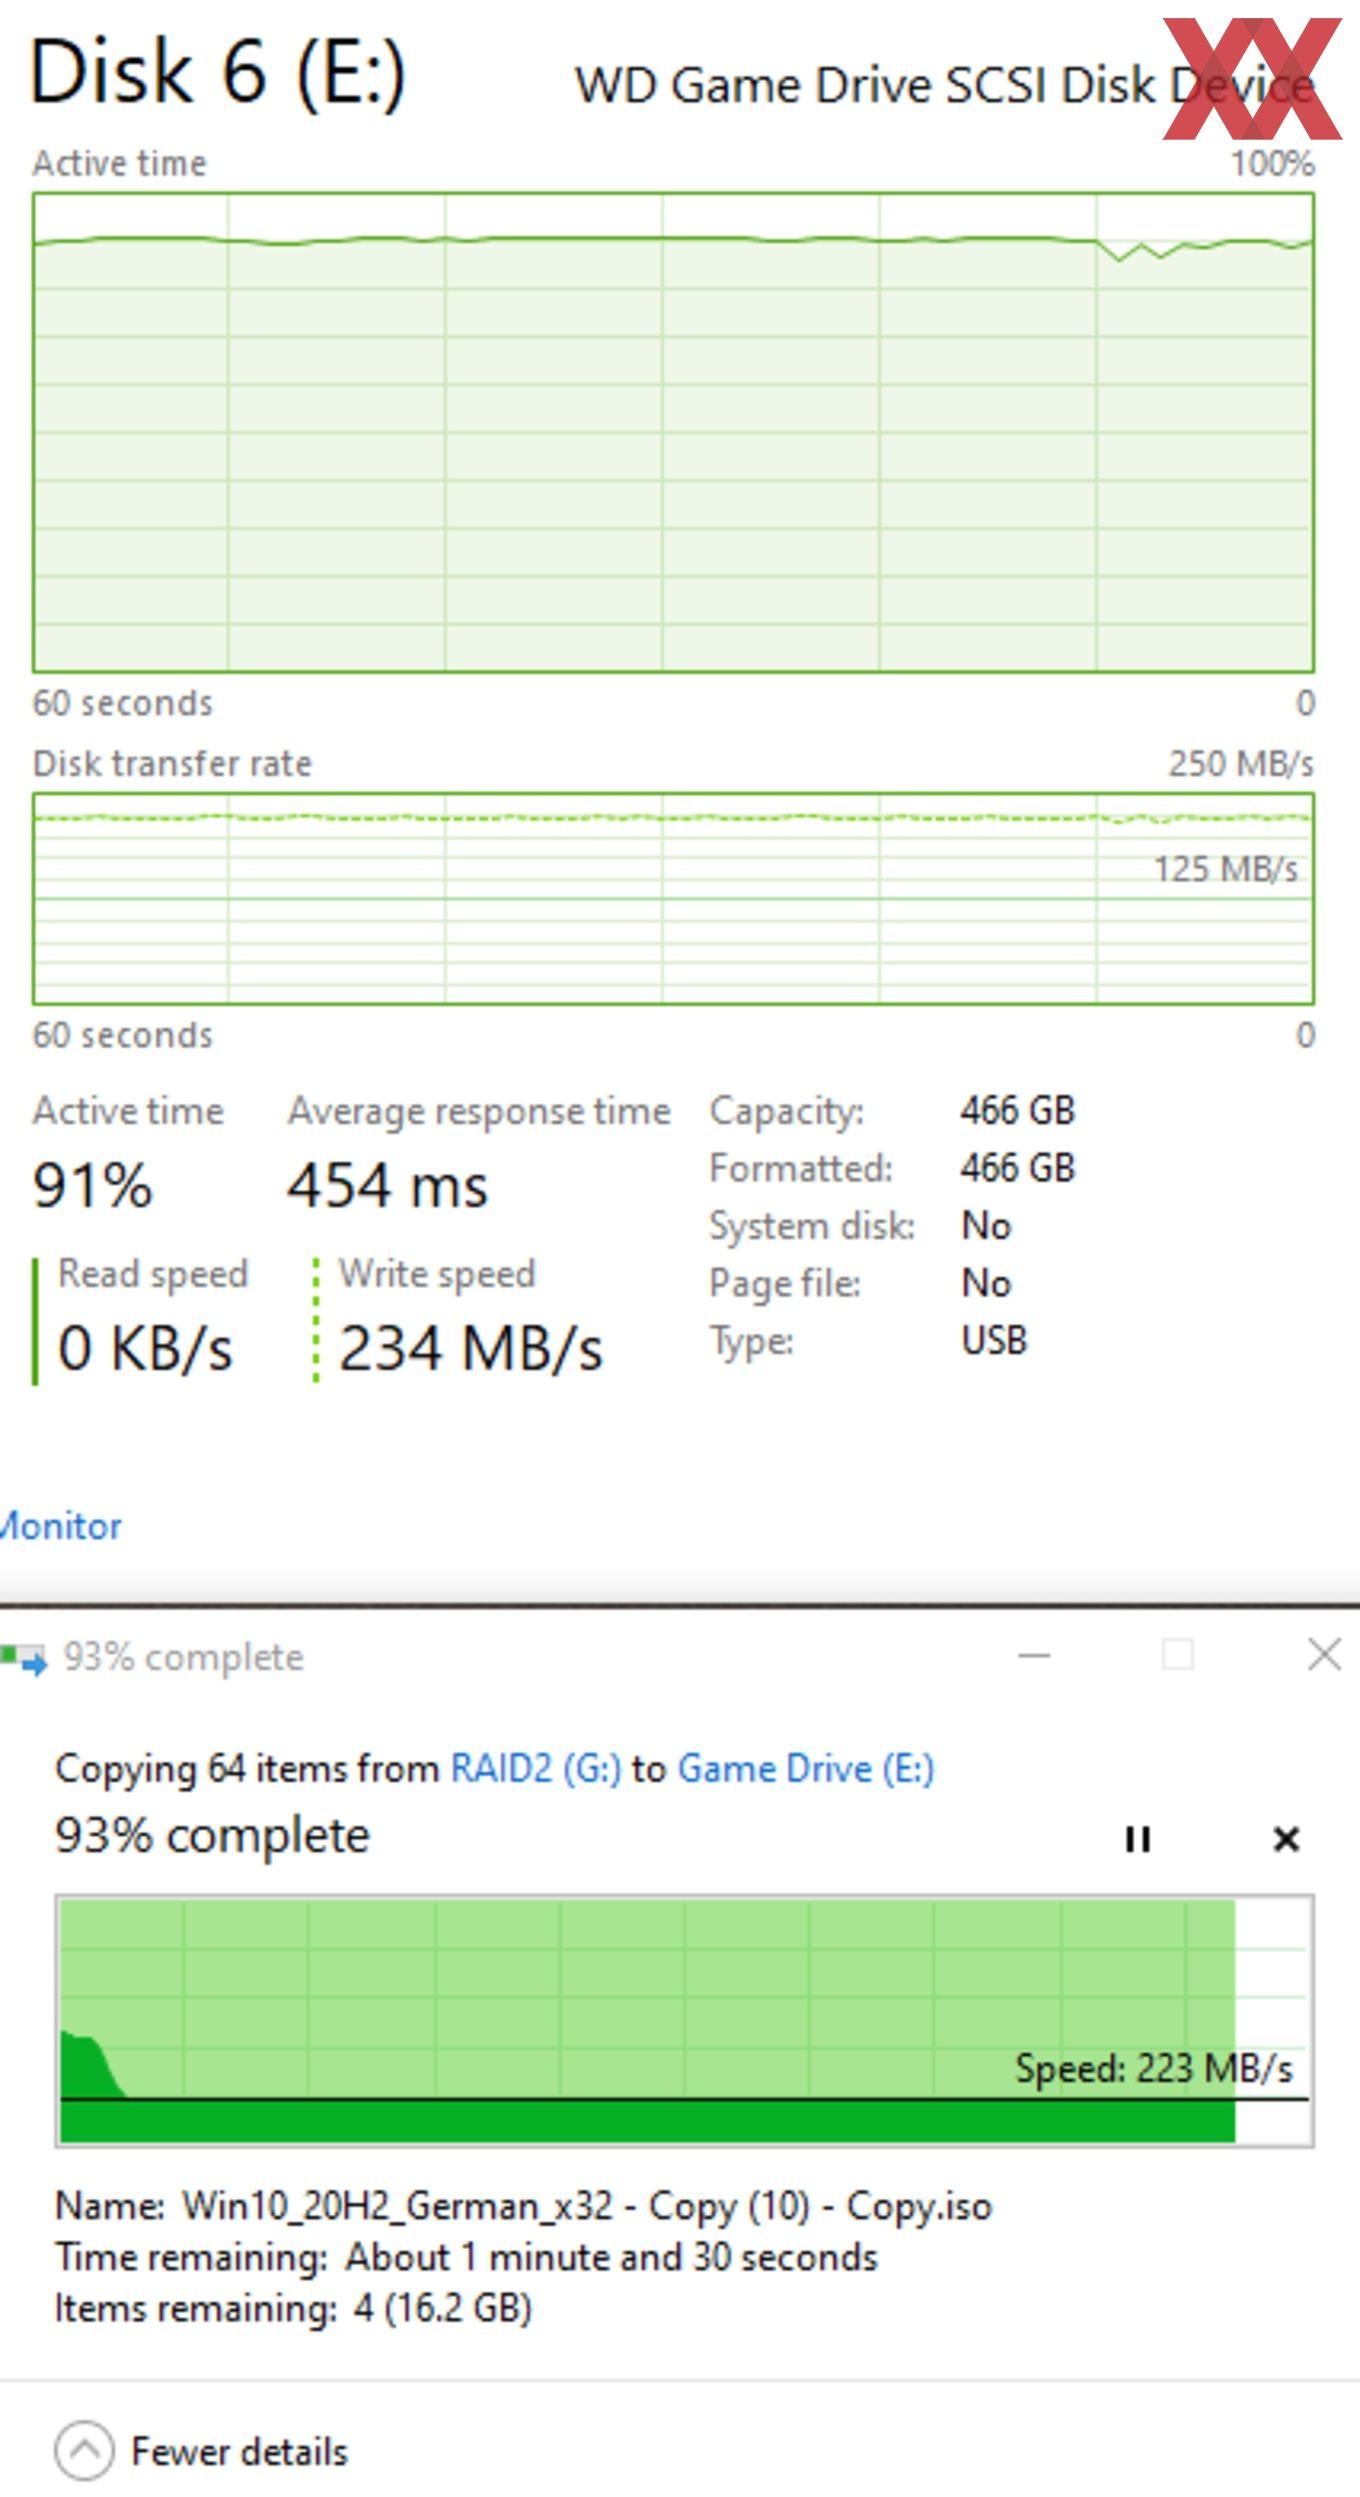Minimize the 93% complete copy window

pos(1034,1656)
